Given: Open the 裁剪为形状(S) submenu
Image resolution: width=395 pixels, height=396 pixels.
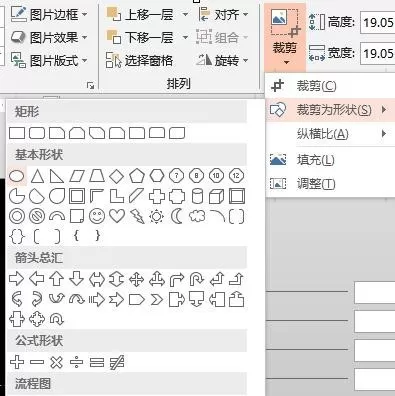Looking at the screenshot, I should pos(330,109).
